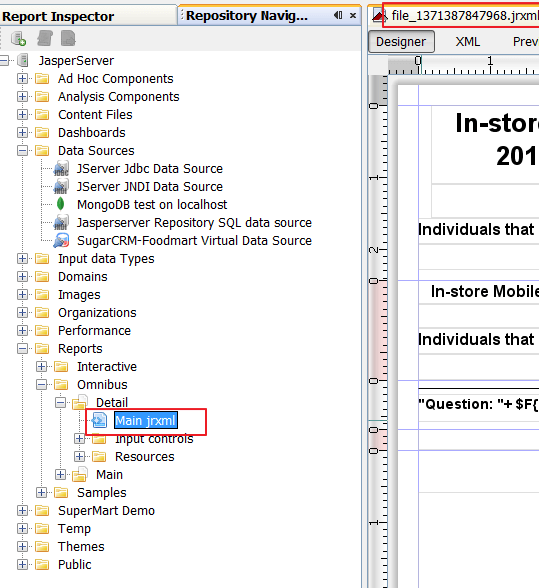Select the SuperMart Demo folder

107,511
